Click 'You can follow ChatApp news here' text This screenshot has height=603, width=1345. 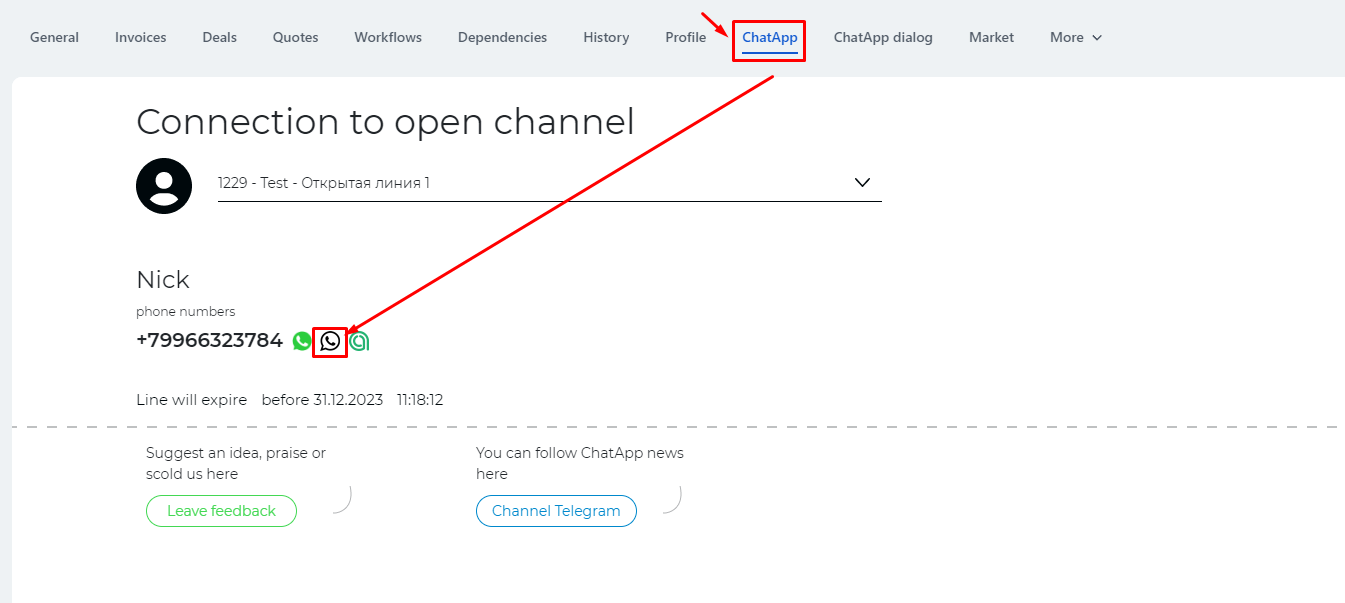pos(580,463)
